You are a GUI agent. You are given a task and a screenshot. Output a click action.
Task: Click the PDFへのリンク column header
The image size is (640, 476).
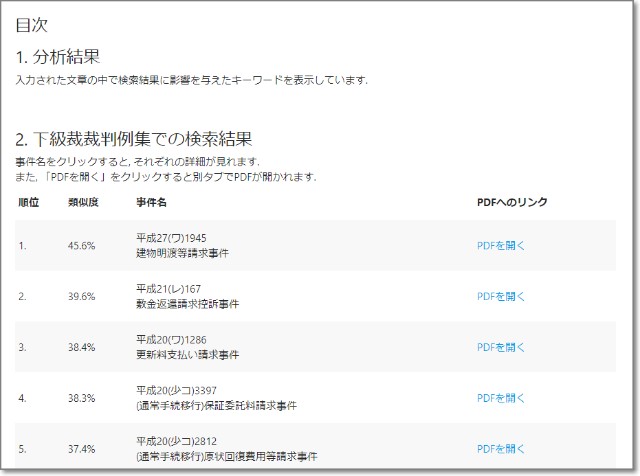512,203
